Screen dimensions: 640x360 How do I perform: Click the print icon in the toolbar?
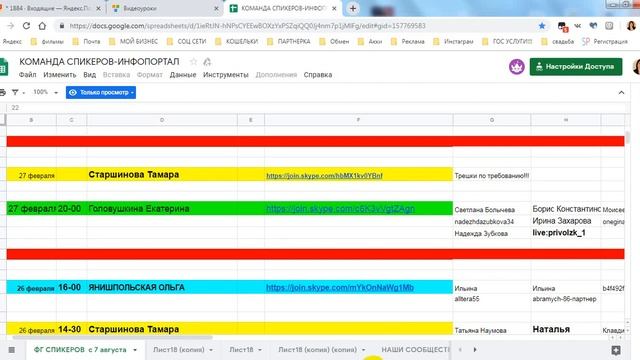(x=2, y=93)
